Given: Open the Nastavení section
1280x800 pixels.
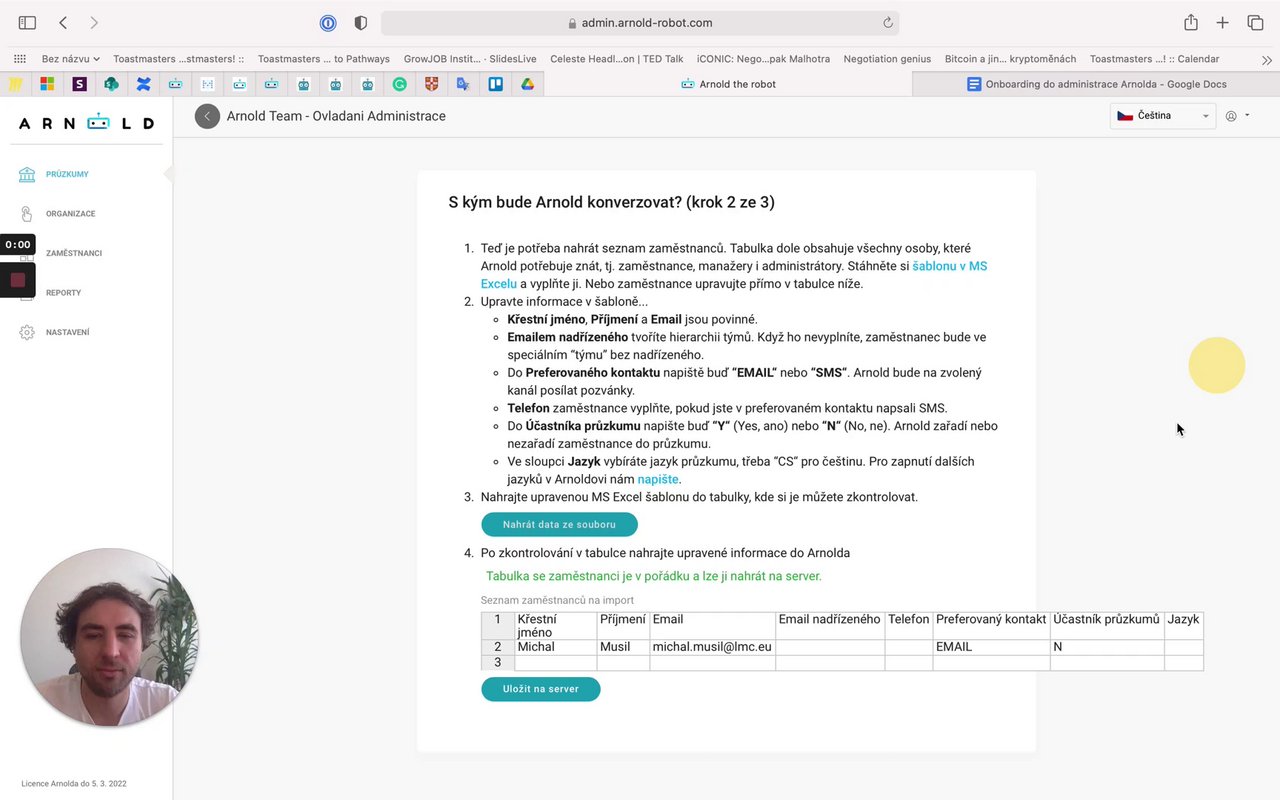Looking at the screenshot, I should point(67,332).
